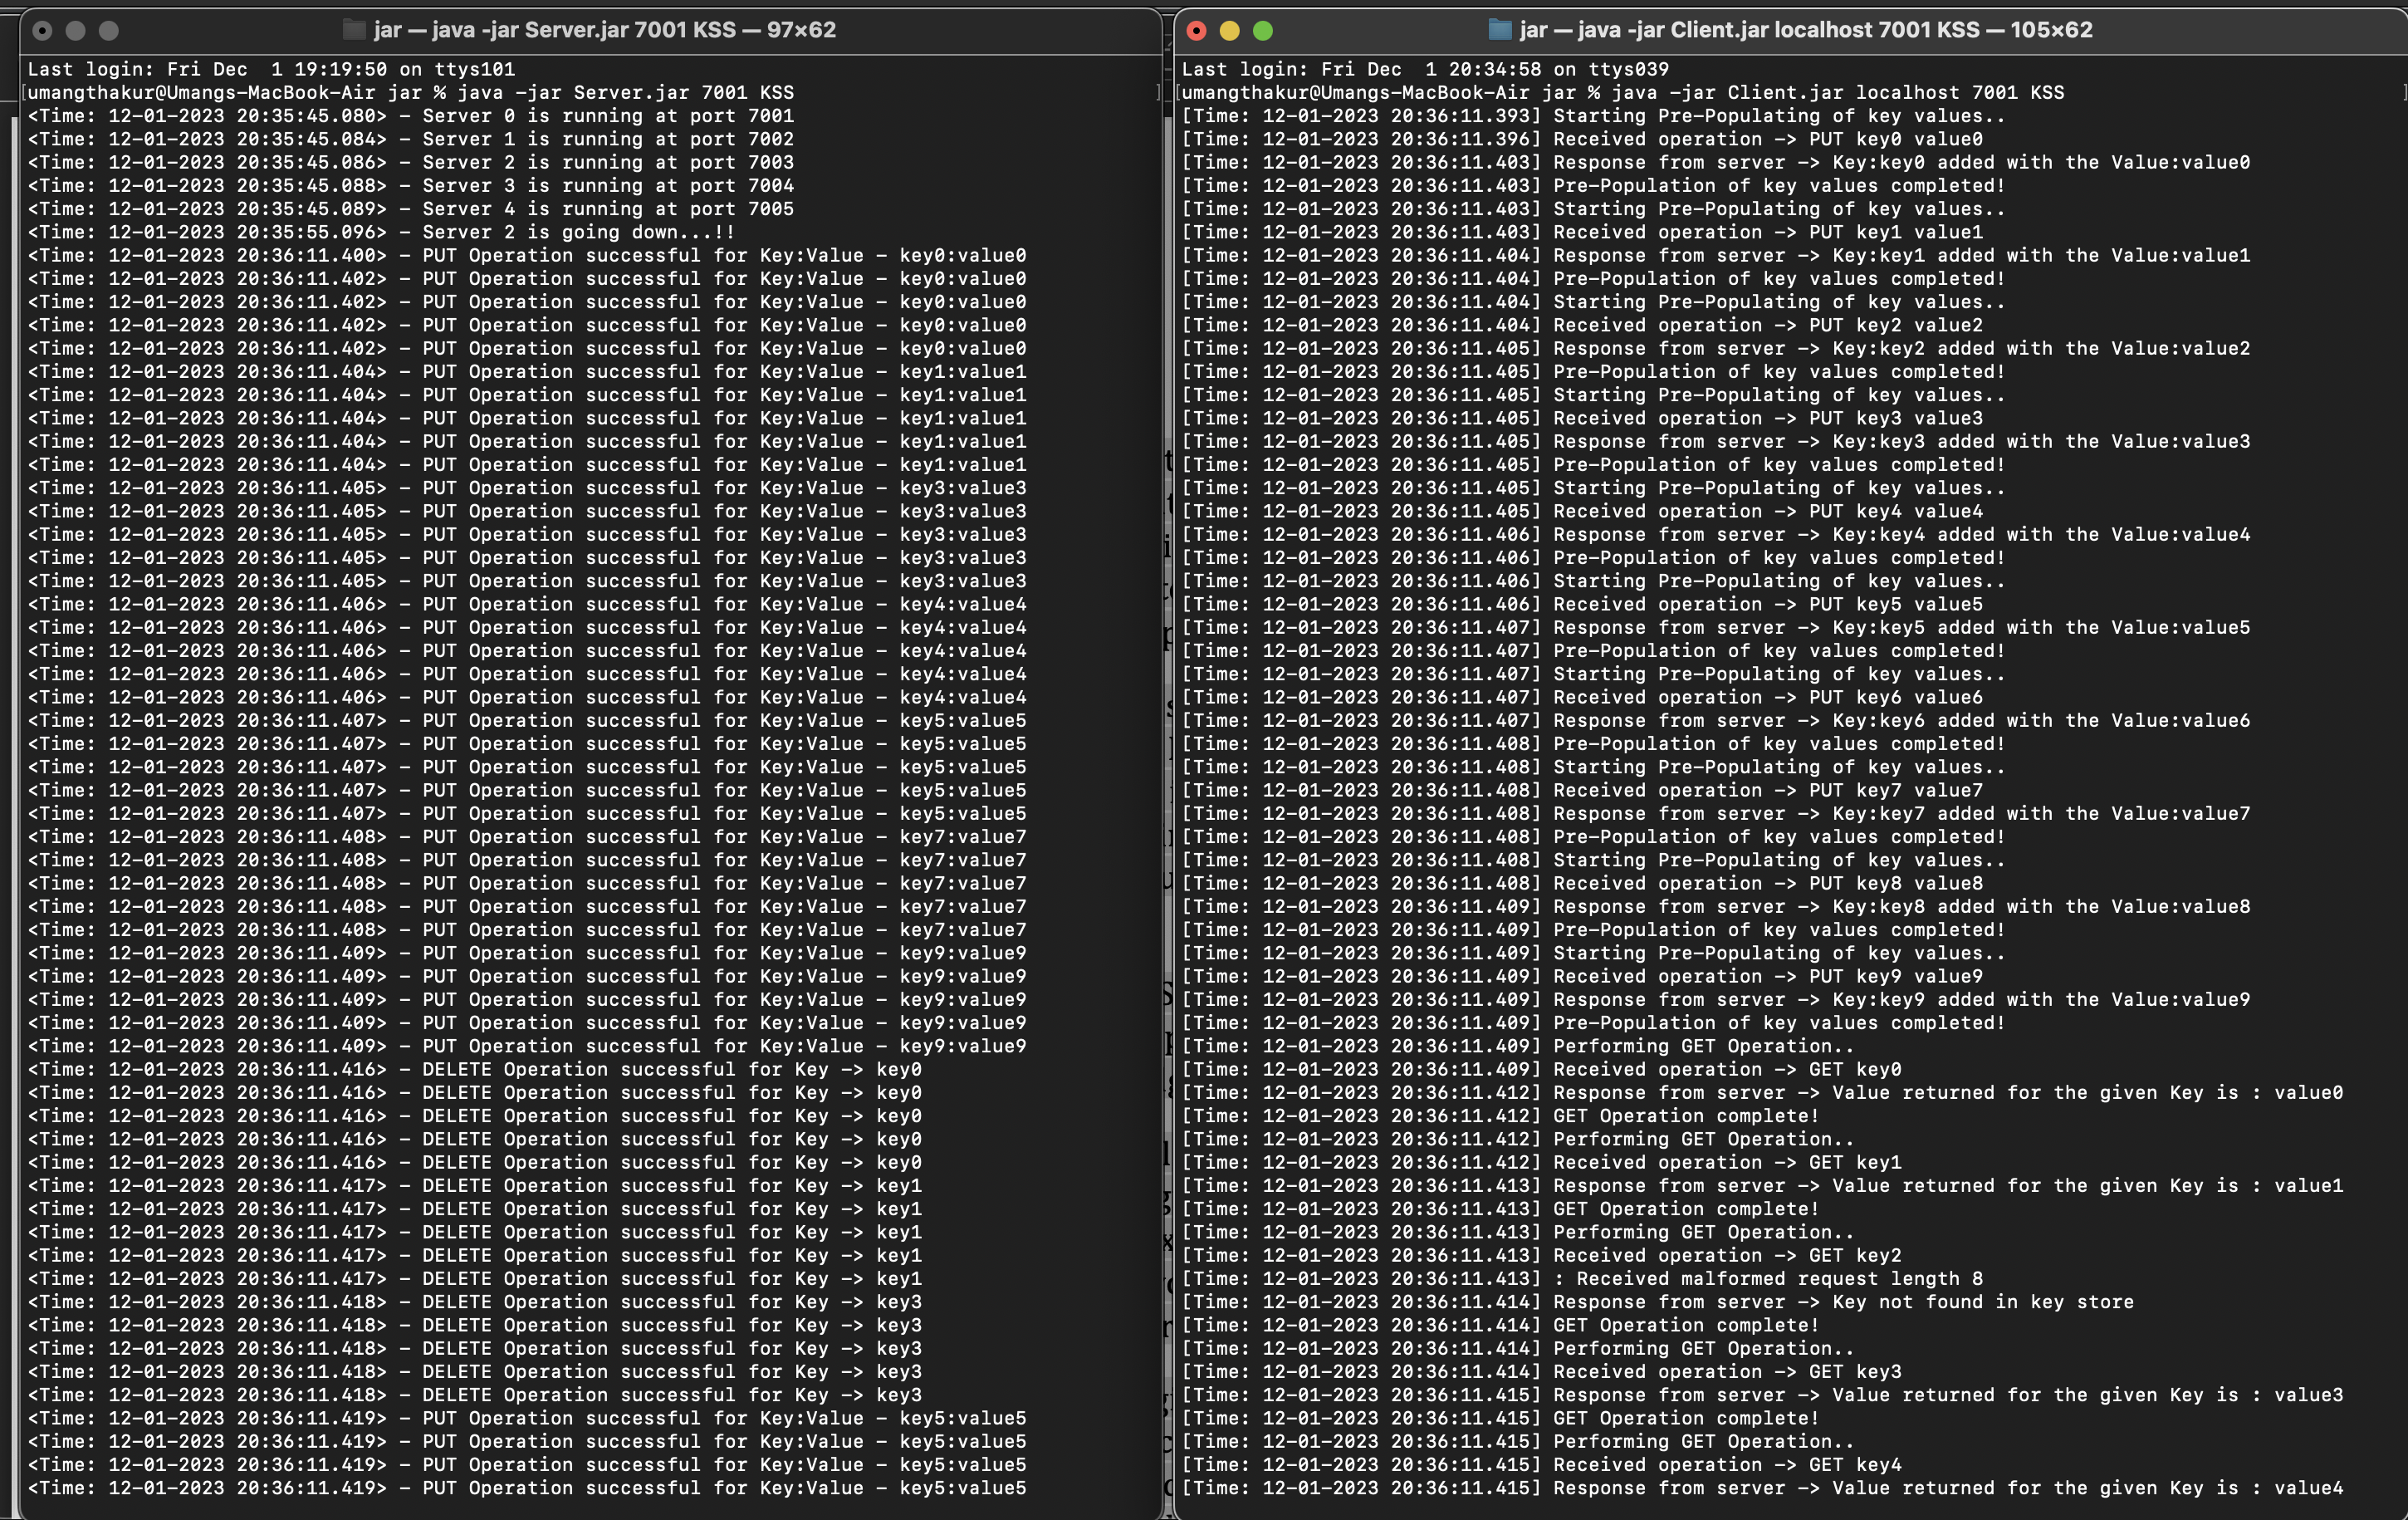This screenshot has width=2408, height=1520.
Task: Click 'Received operation -> PUT key4 value4' line
Action: pyautogui.click(x=1582, y=511)
